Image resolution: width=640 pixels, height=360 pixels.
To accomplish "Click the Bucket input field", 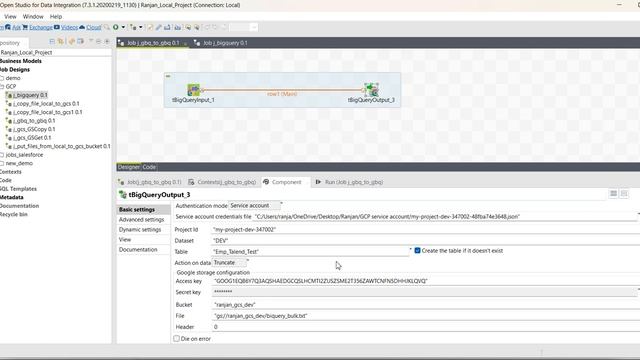I will [x=426, y=305].
